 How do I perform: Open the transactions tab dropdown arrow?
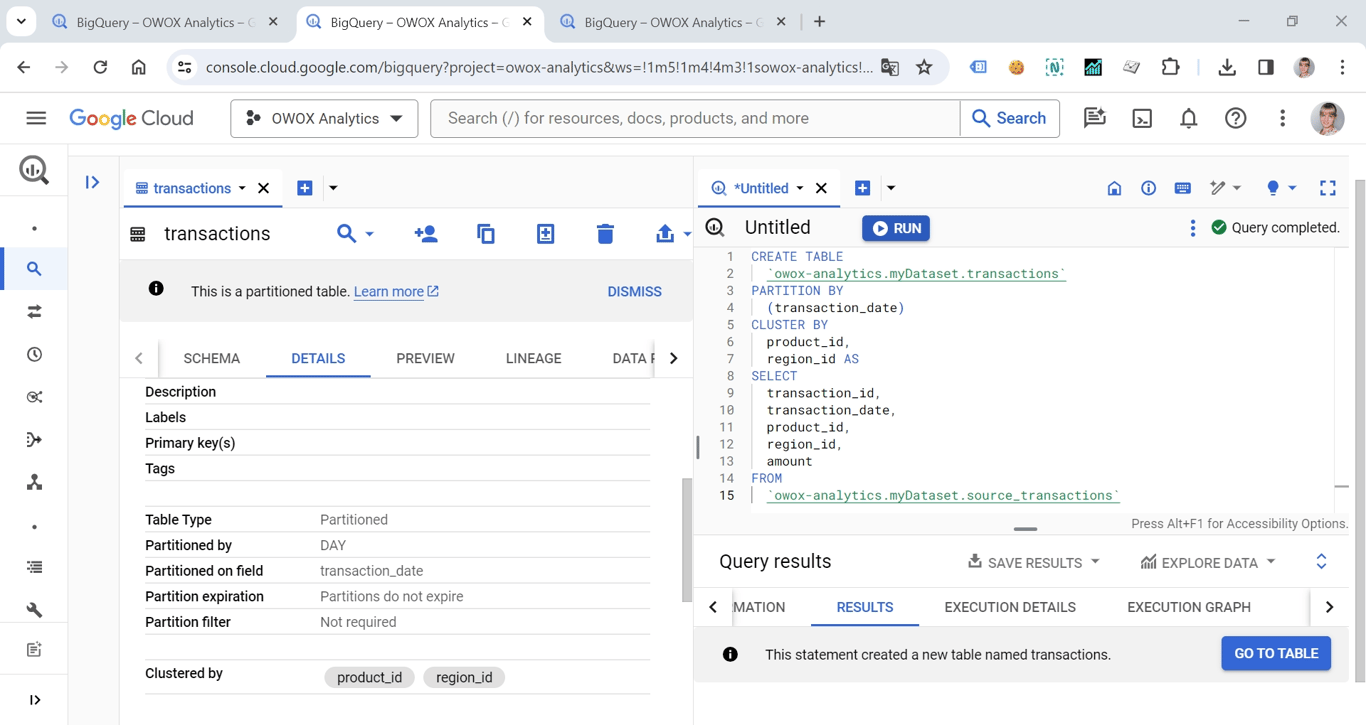[242, 188]
